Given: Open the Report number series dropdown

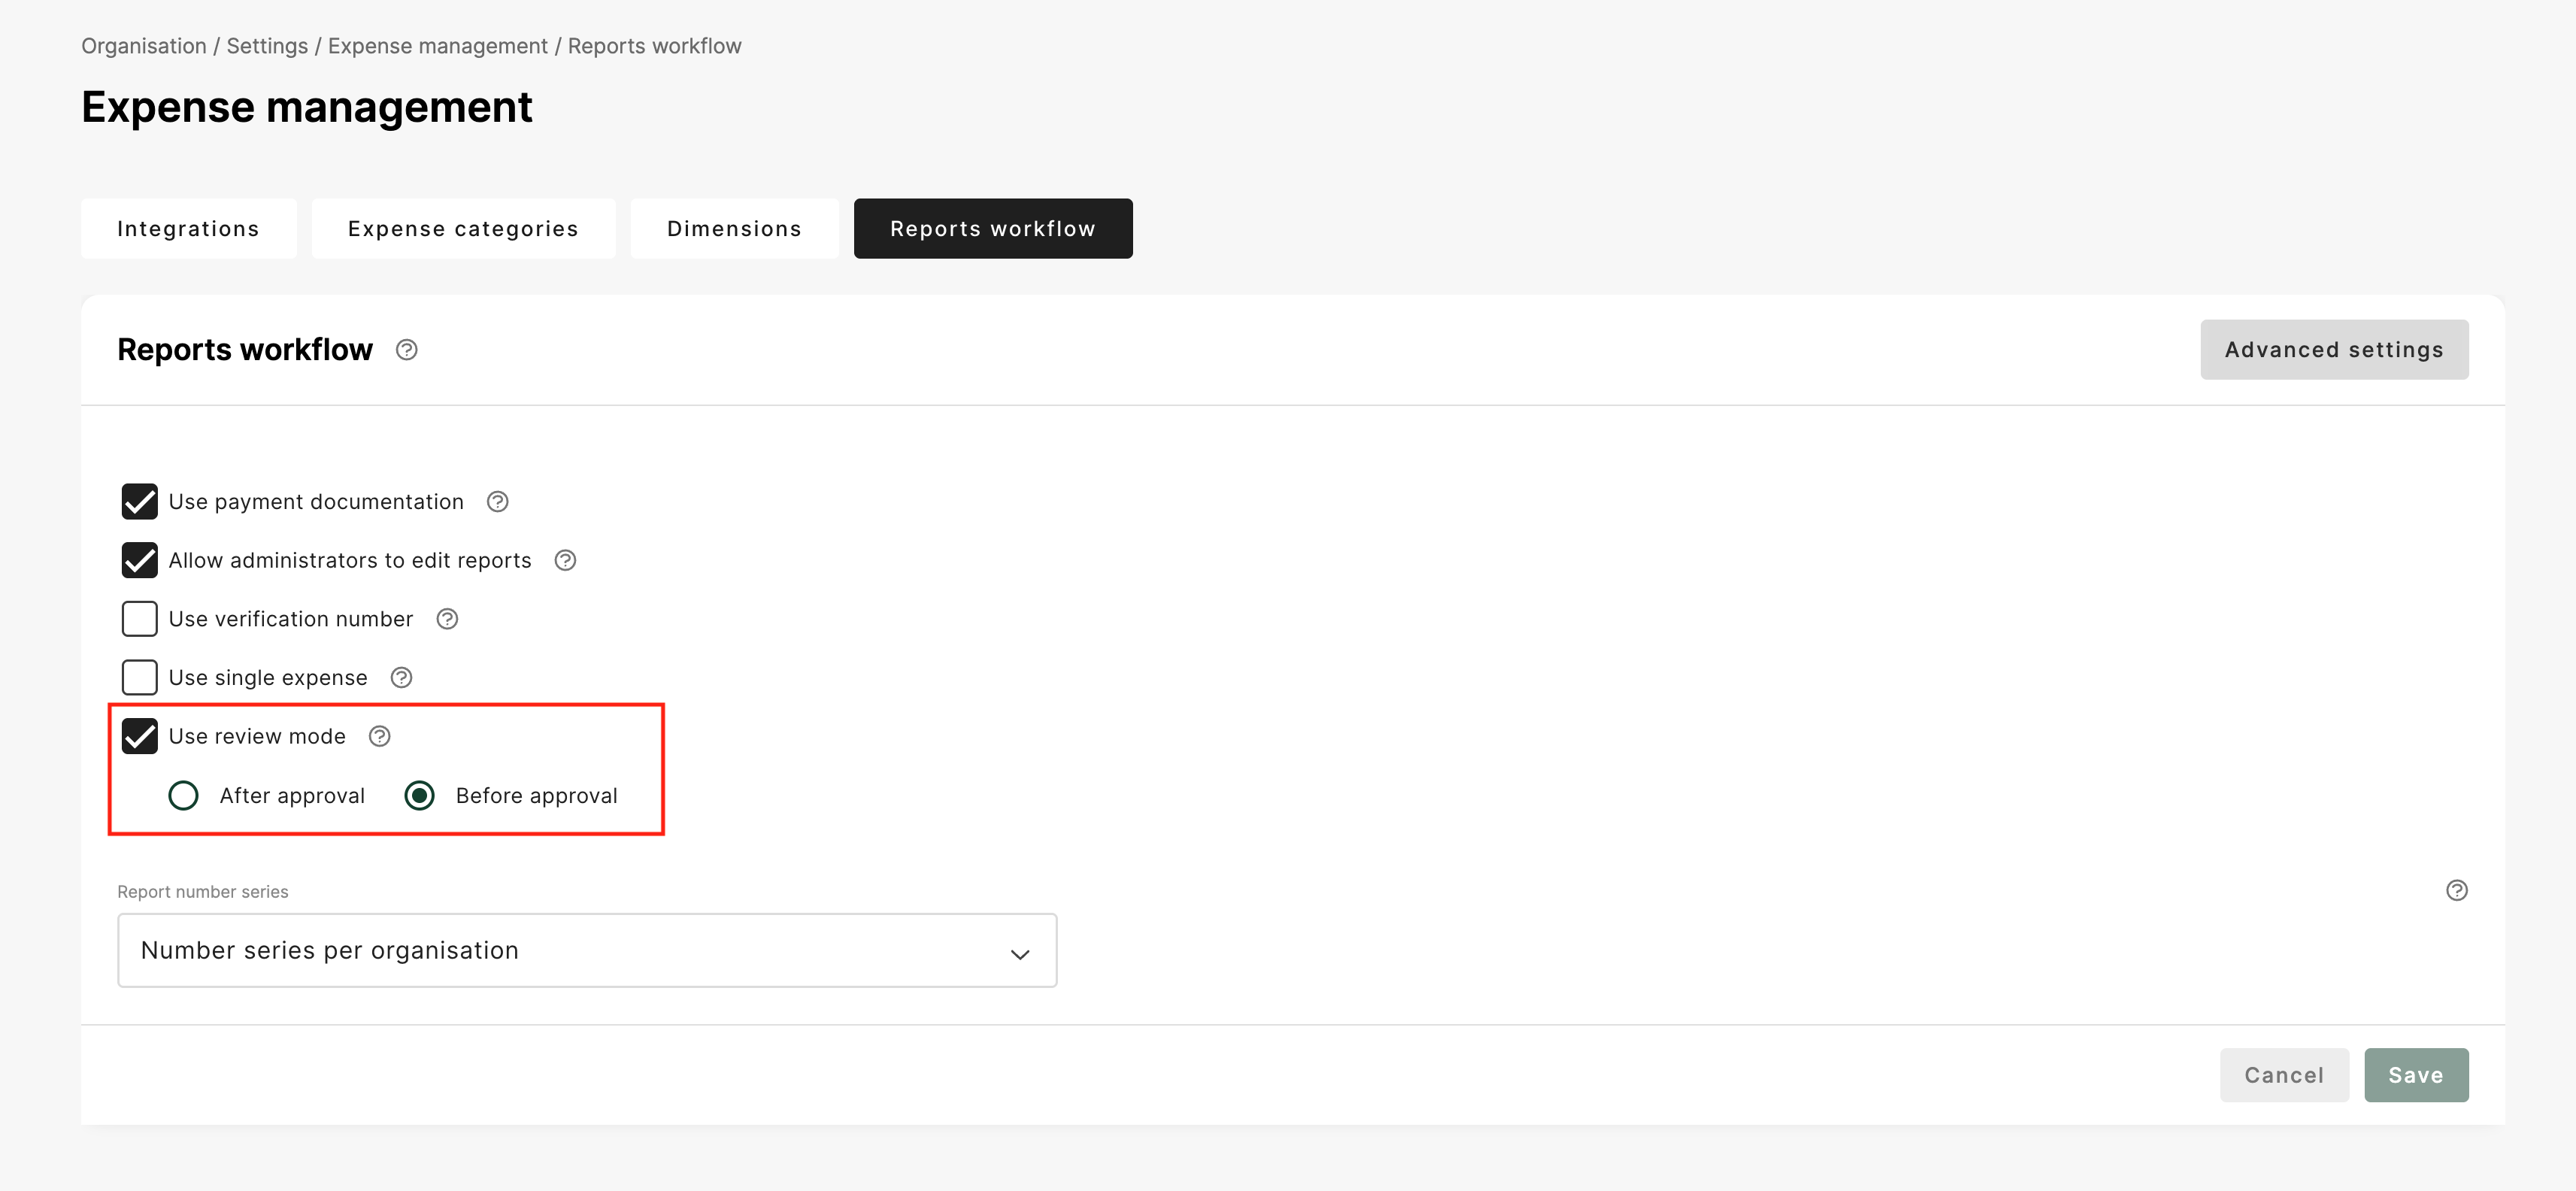Looking at the screenshot, I should (586, 950).
